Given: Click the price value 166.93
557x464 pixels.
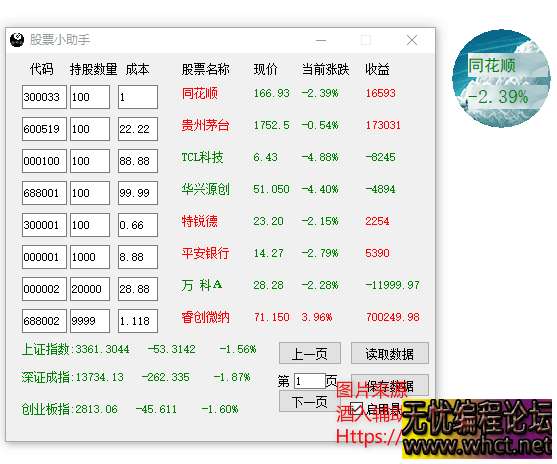Looking at the screenshot, I should coord(271,93).
